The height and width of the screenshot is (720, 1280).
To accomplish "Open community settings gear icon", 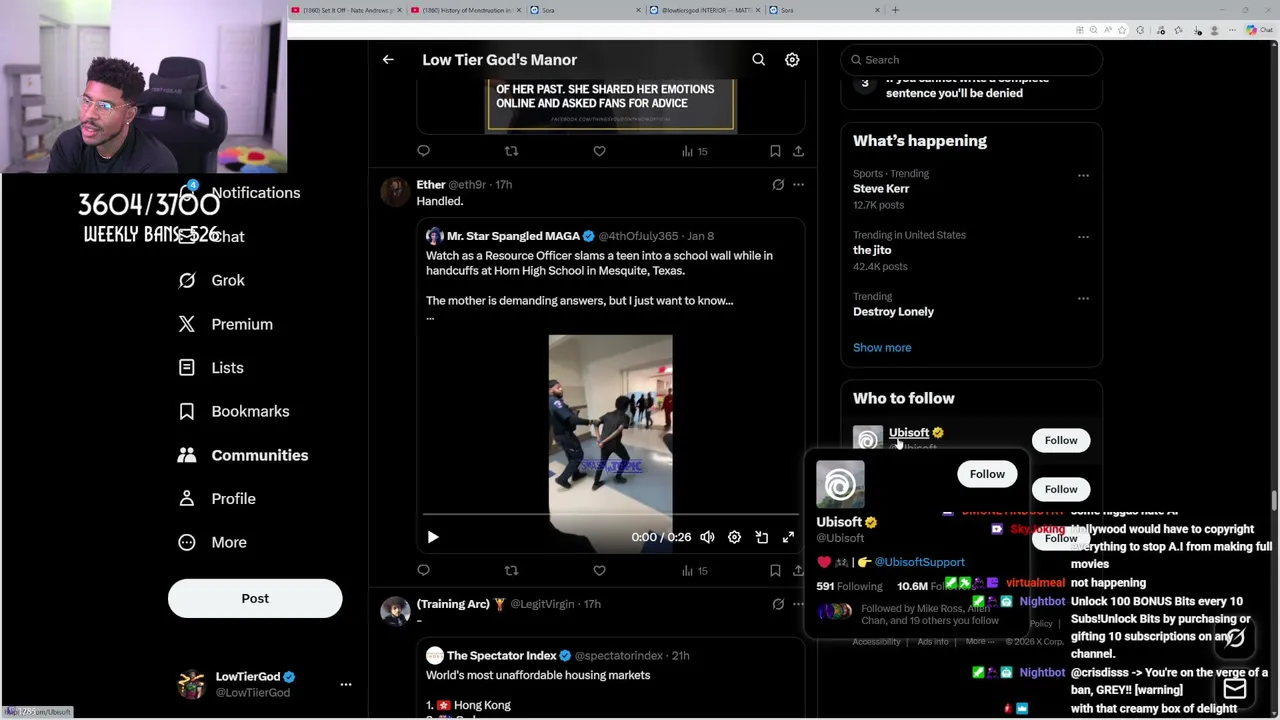I will (x=792, y=60).
